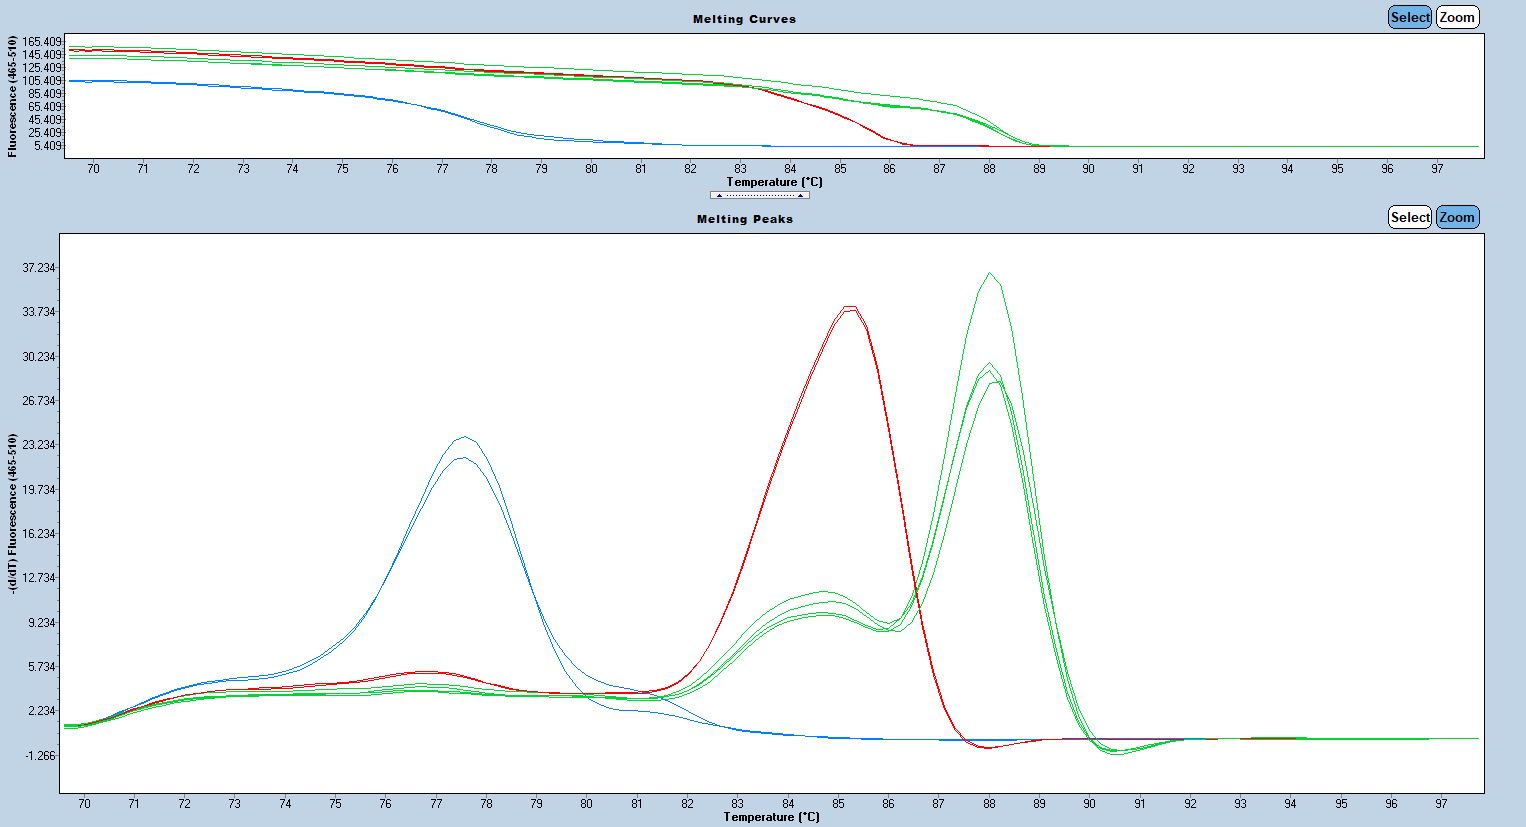This screenshot has width=1526, height=827.
Task: Click the Melting Curves chart title
Action: coord(744,19)
